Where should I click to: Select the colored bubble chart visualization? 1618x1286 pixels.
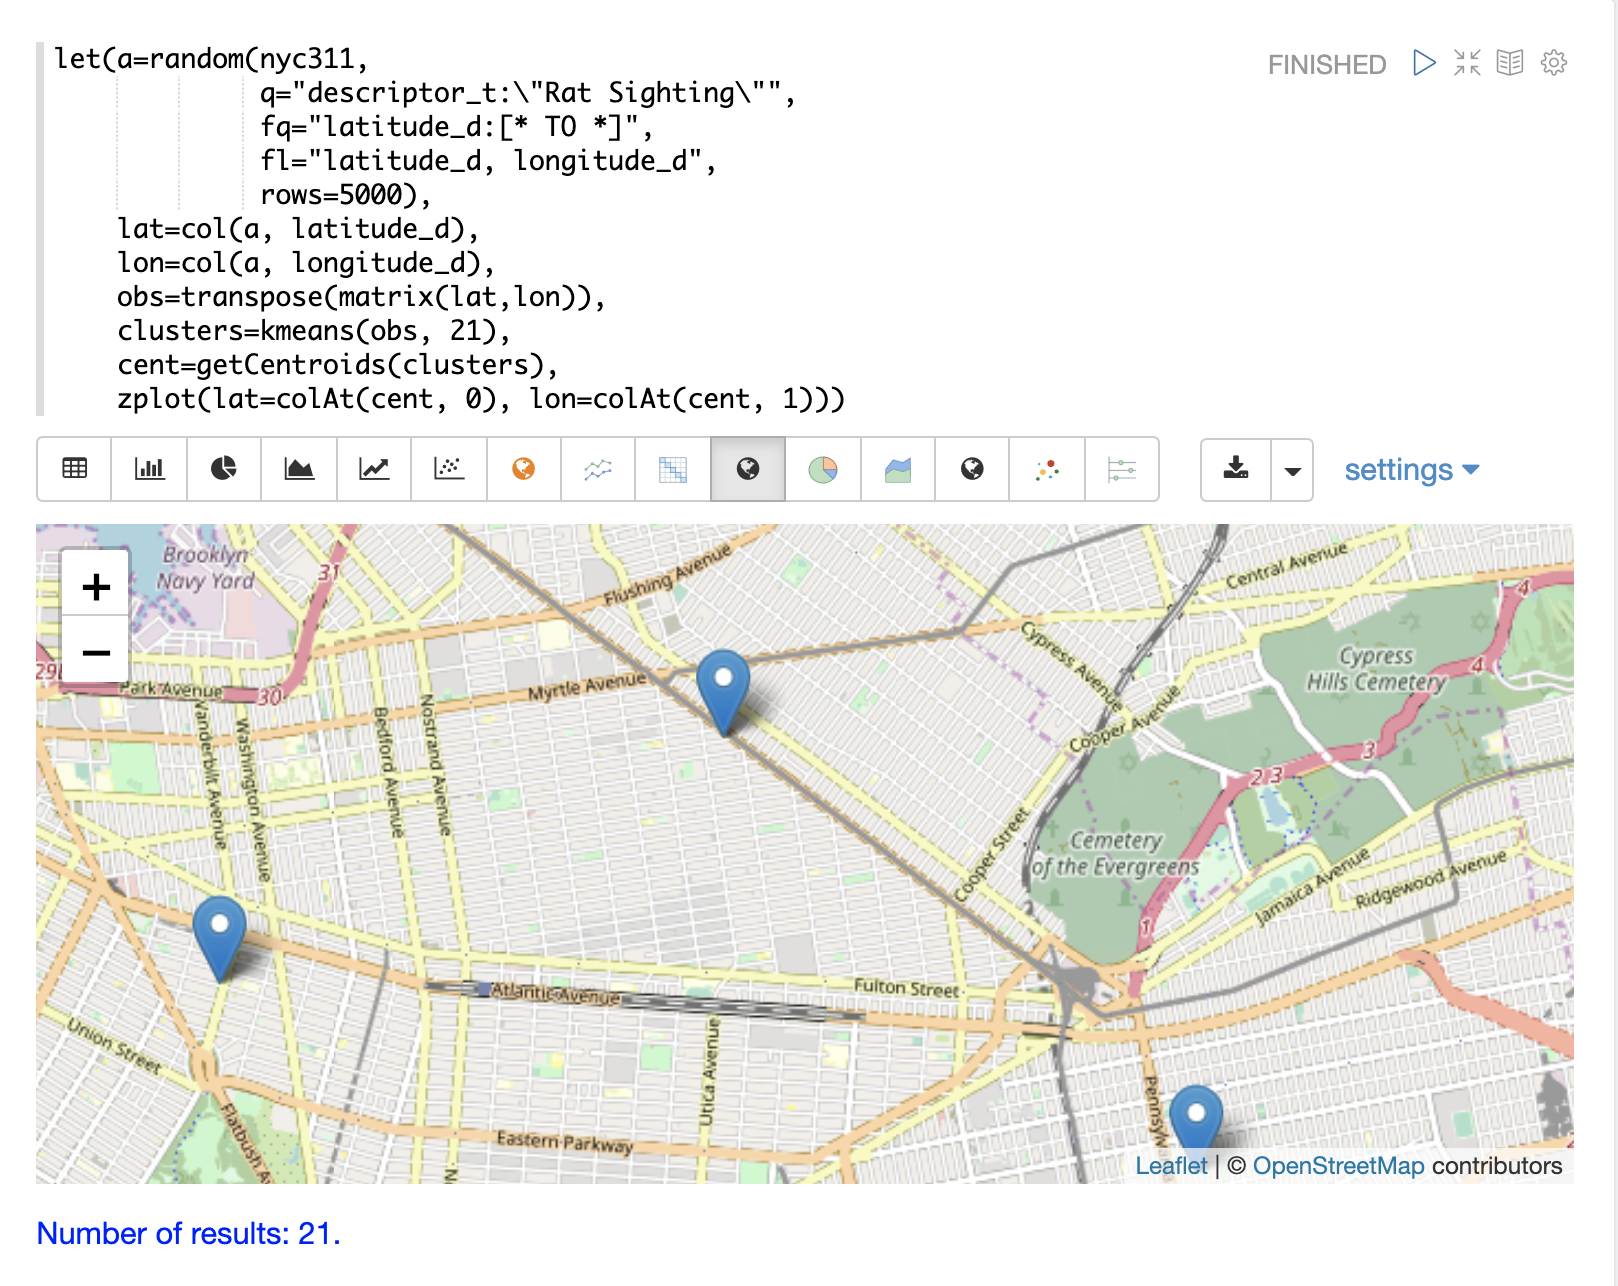(x=1047, y=469)
